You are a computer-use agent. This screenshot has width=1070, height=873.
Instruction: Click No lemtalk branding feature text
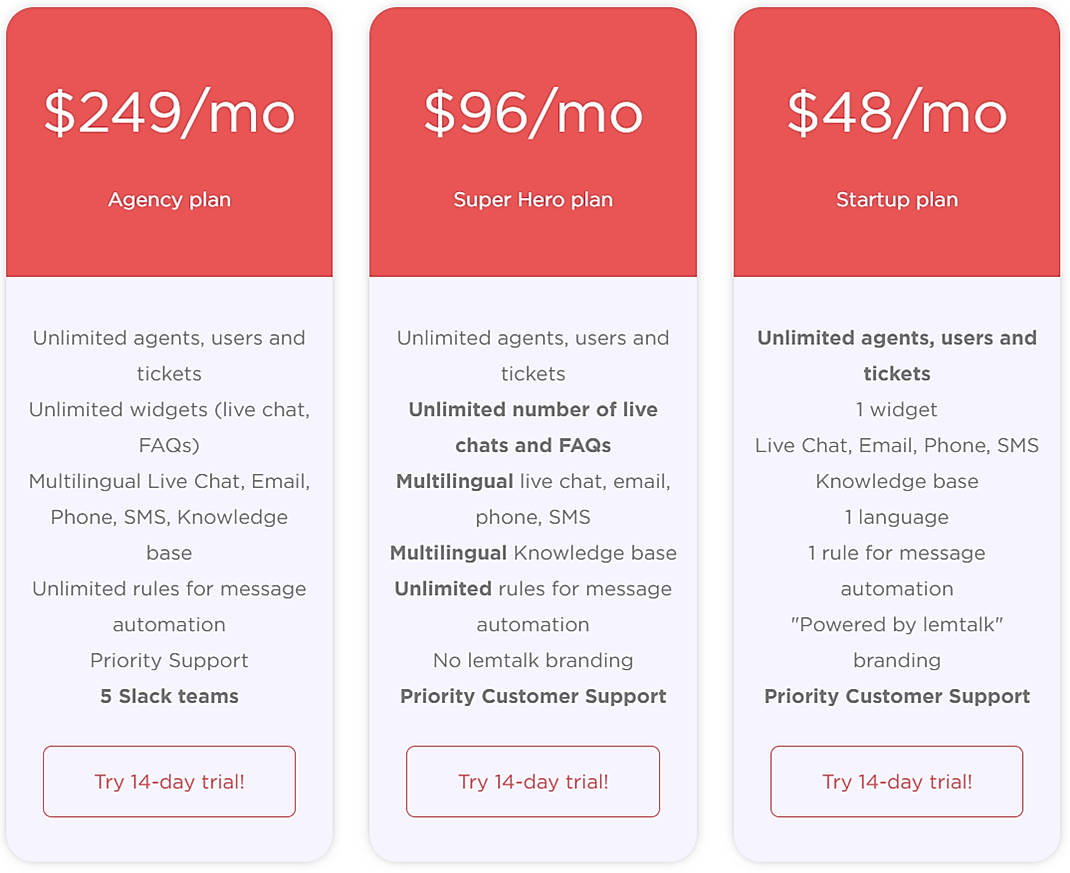(x=532, y=660)
